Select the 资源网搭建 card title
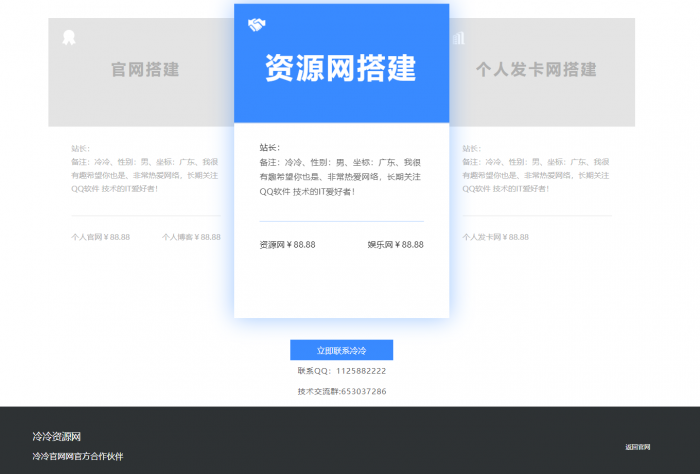This screenshot has width=700, height=474. tap(341, 68)
